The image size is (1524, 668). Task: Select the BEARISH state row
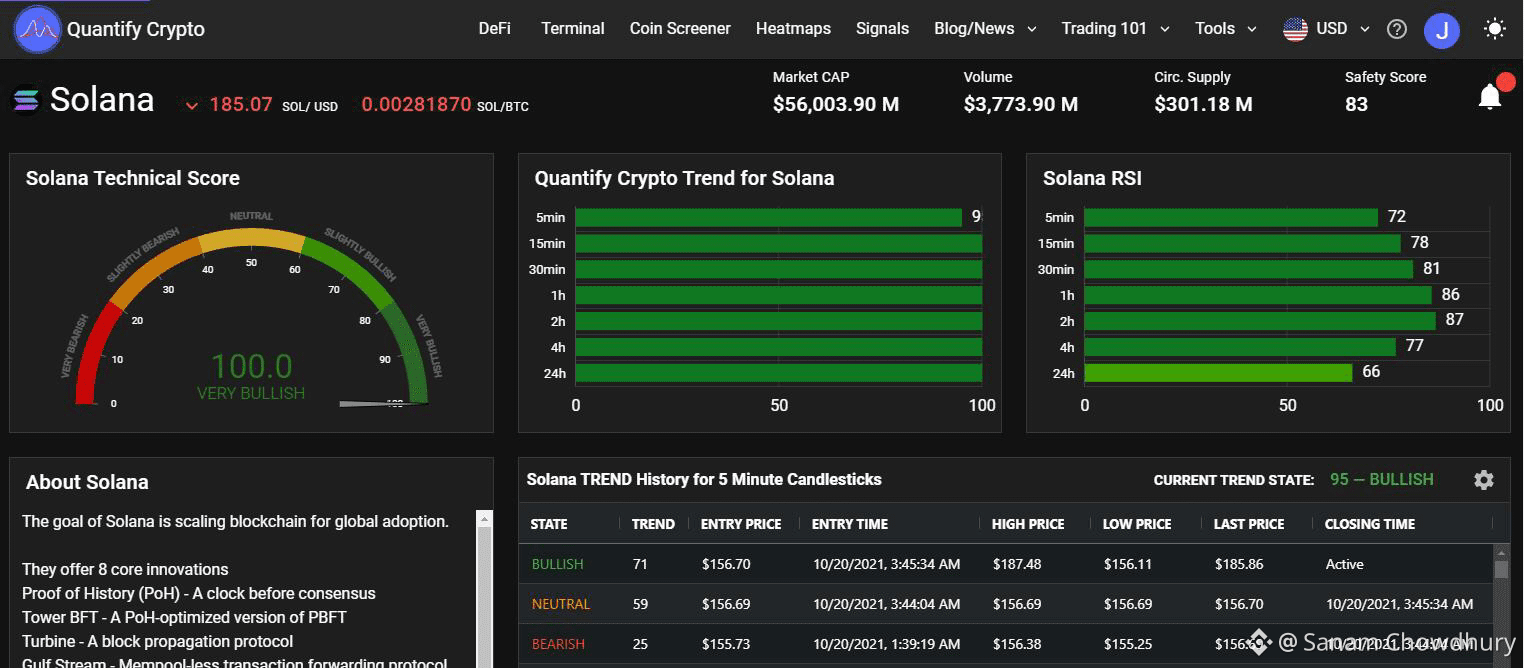click(x=1006, y=644)
